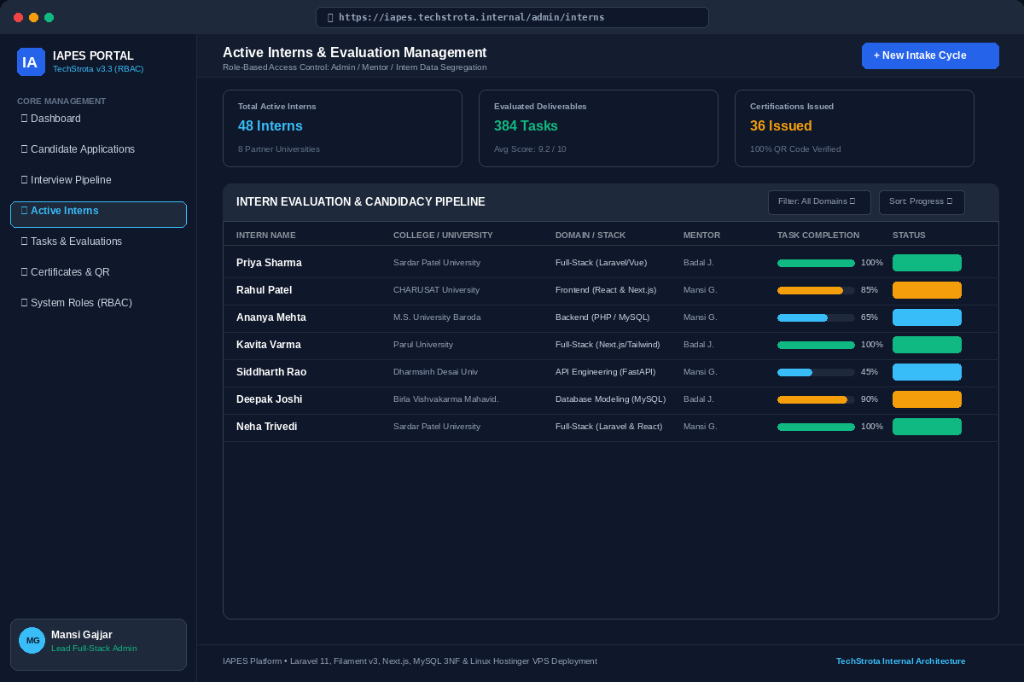The height and width of the screenshot is (682, 1024).
Task: Click the TechStrota v3.3 (RBAC) subtitle
Action: pos(98,69)
